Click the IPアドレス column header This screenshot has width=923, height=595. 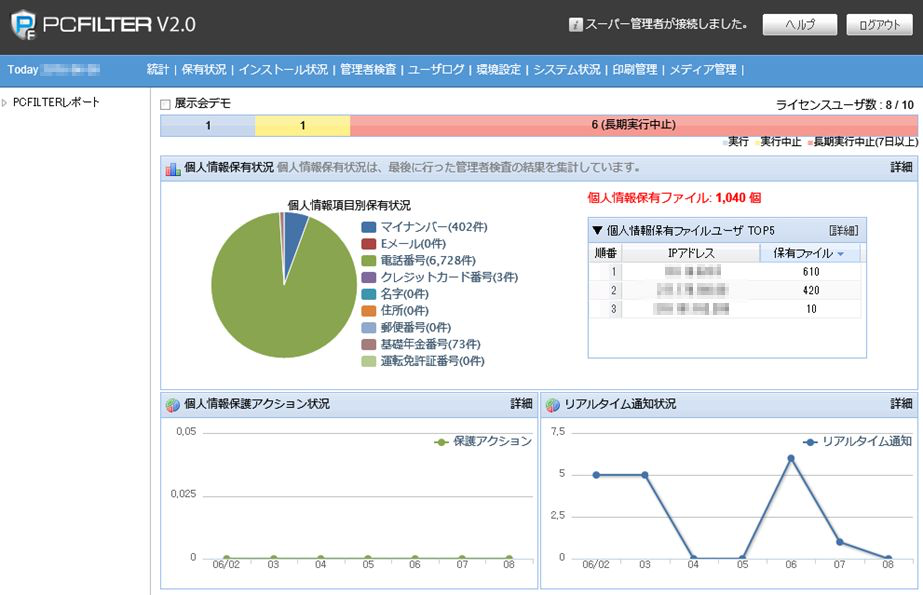(x=691, y=253)
